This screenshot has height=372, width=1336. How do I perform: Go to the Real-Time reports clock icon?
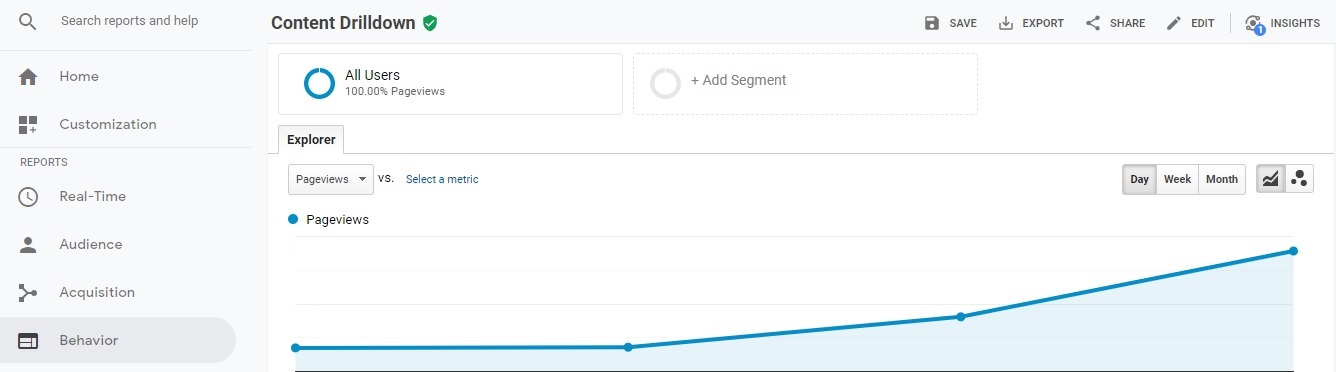click(x=28, y=197)
